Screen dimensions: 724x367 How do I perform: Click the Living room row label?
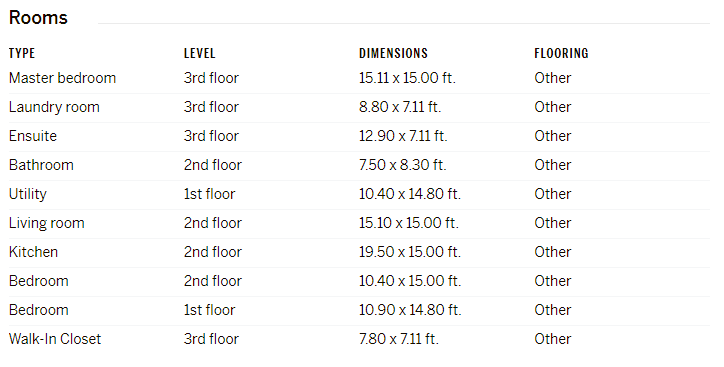tap(47, 223)
